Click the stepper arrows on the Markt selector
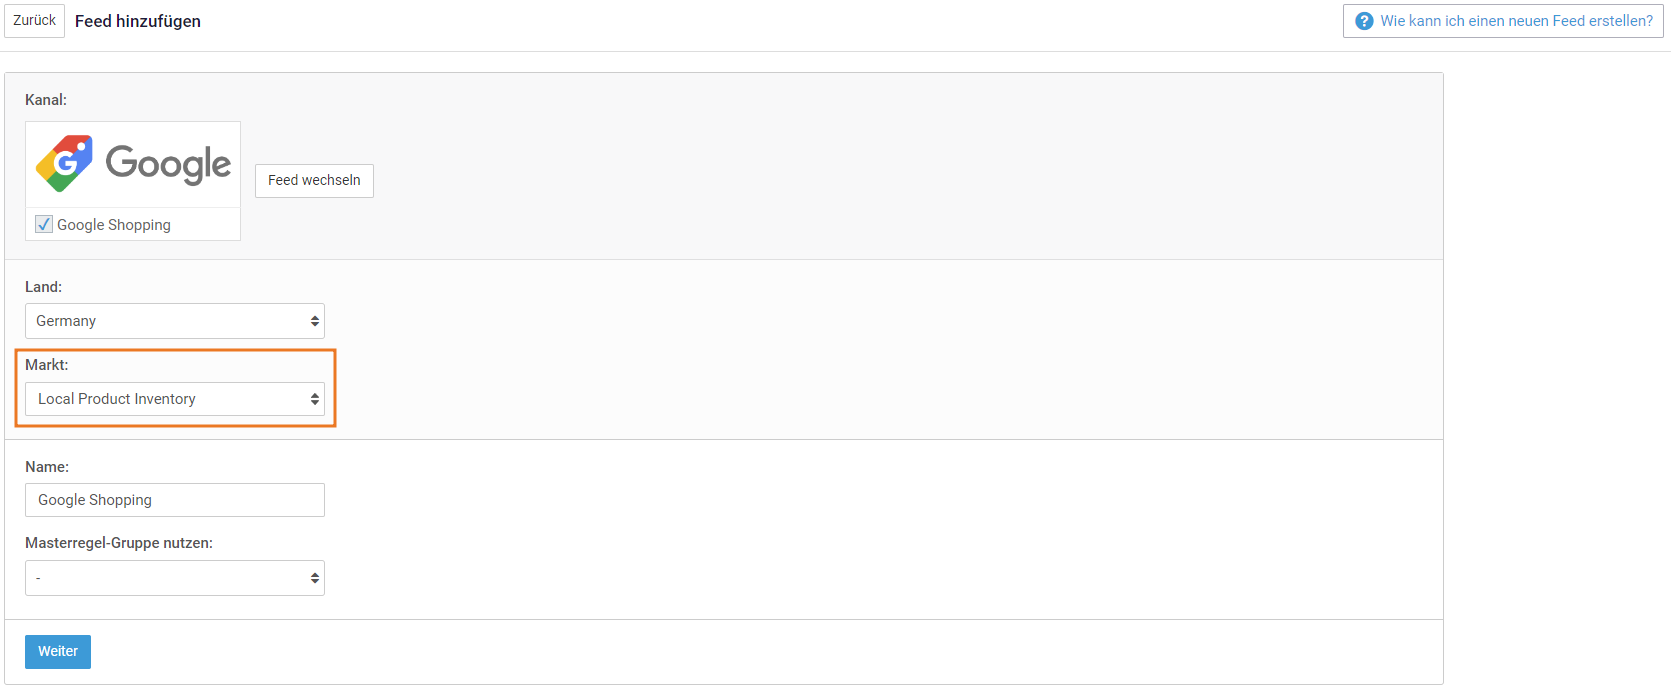This screenshot has height=690, width=1671. click(x=314, y=398)
